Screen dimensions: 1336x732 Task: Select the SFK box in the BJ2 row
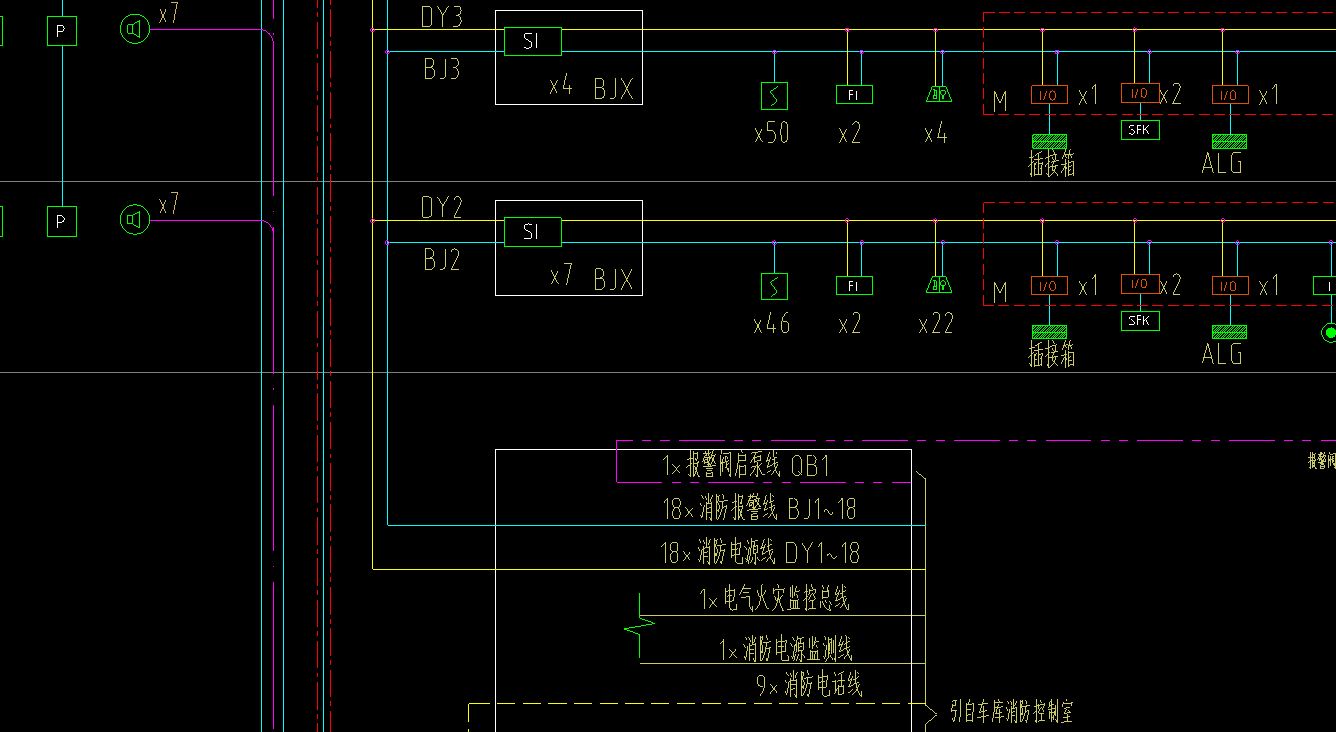(1140, 321)
